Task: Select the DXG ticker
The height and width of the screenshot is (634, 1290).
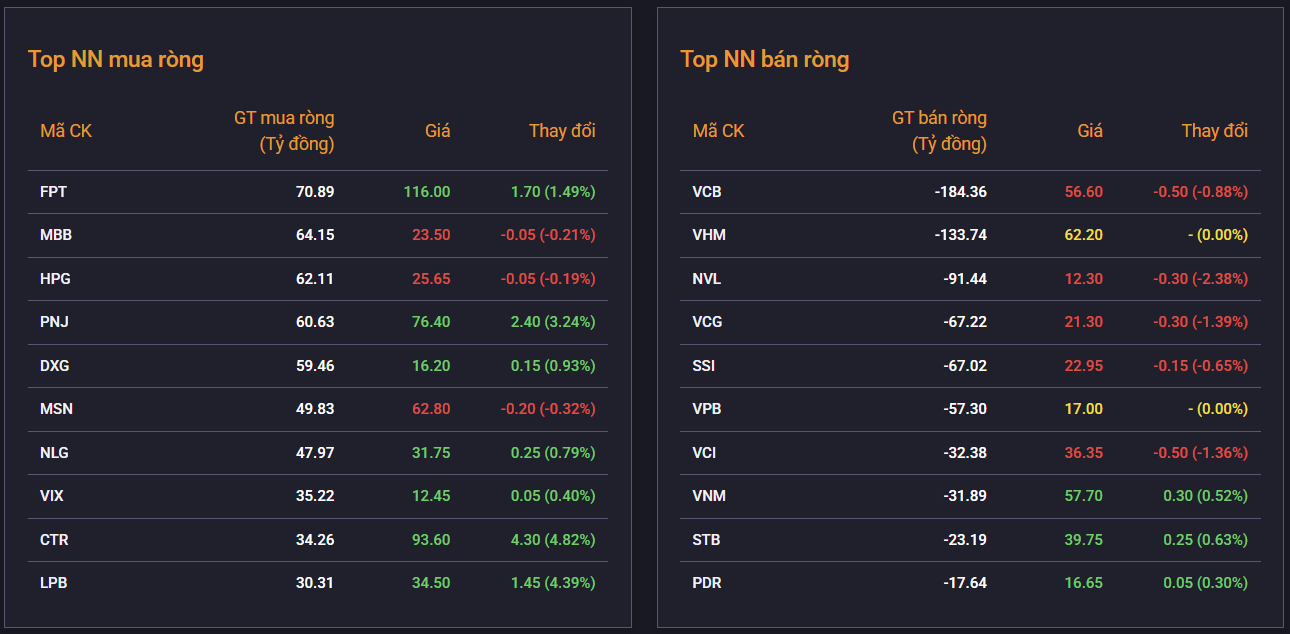Action: (55, 366)
